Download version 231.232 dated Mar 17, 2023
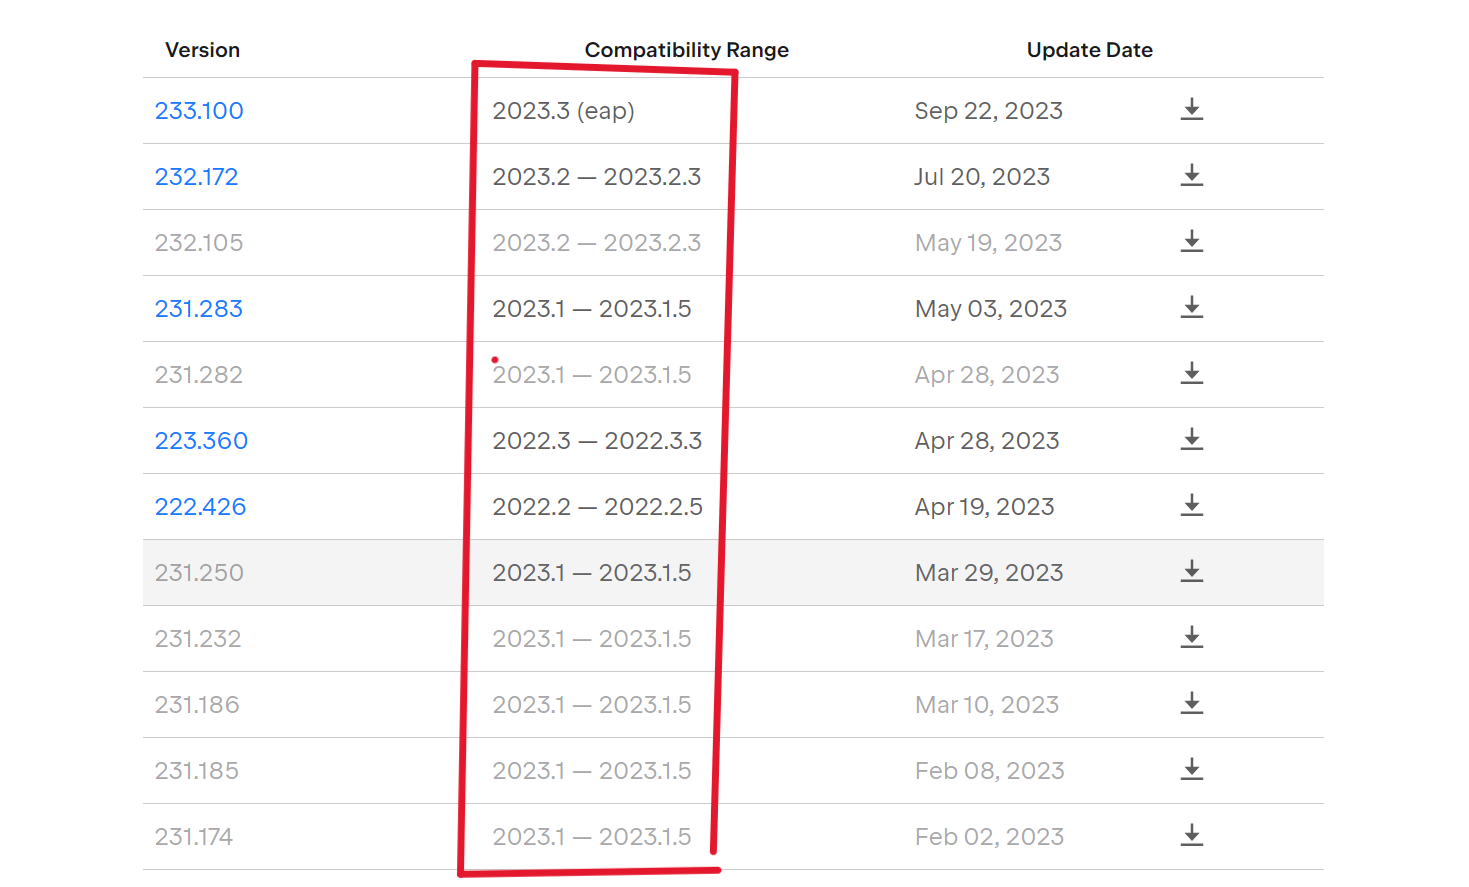This screenshot has height=887, width=1469. [x=1191, y=638]
